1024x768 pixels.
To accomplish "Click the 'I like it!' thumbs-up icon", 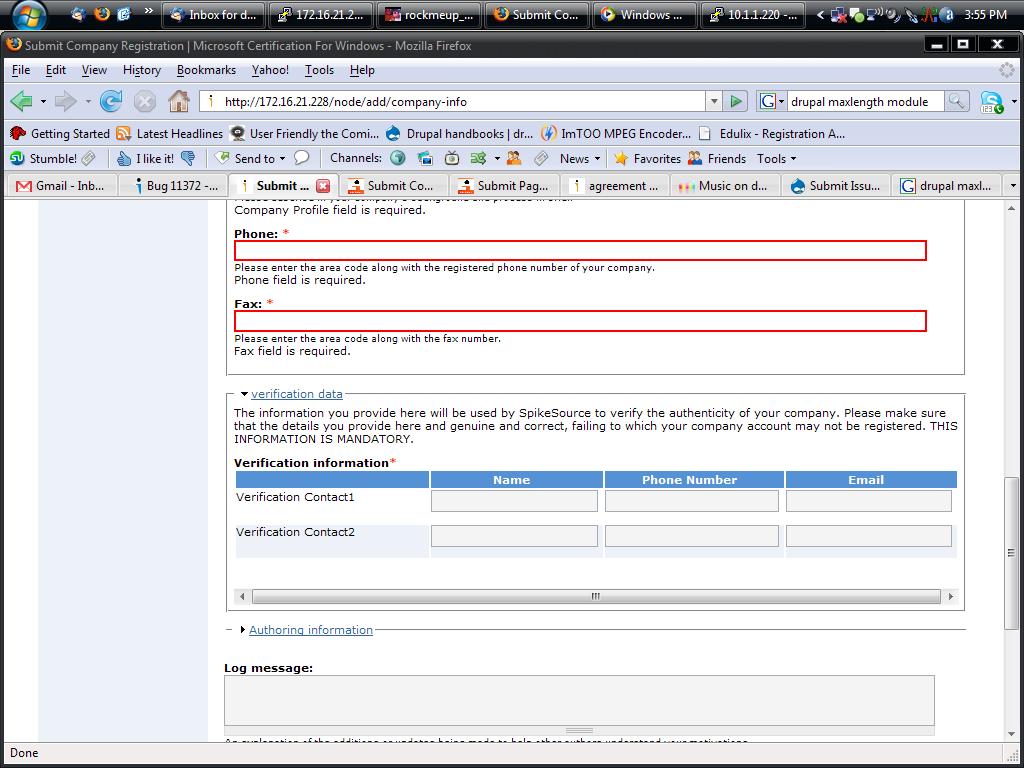I will (122, 158).
